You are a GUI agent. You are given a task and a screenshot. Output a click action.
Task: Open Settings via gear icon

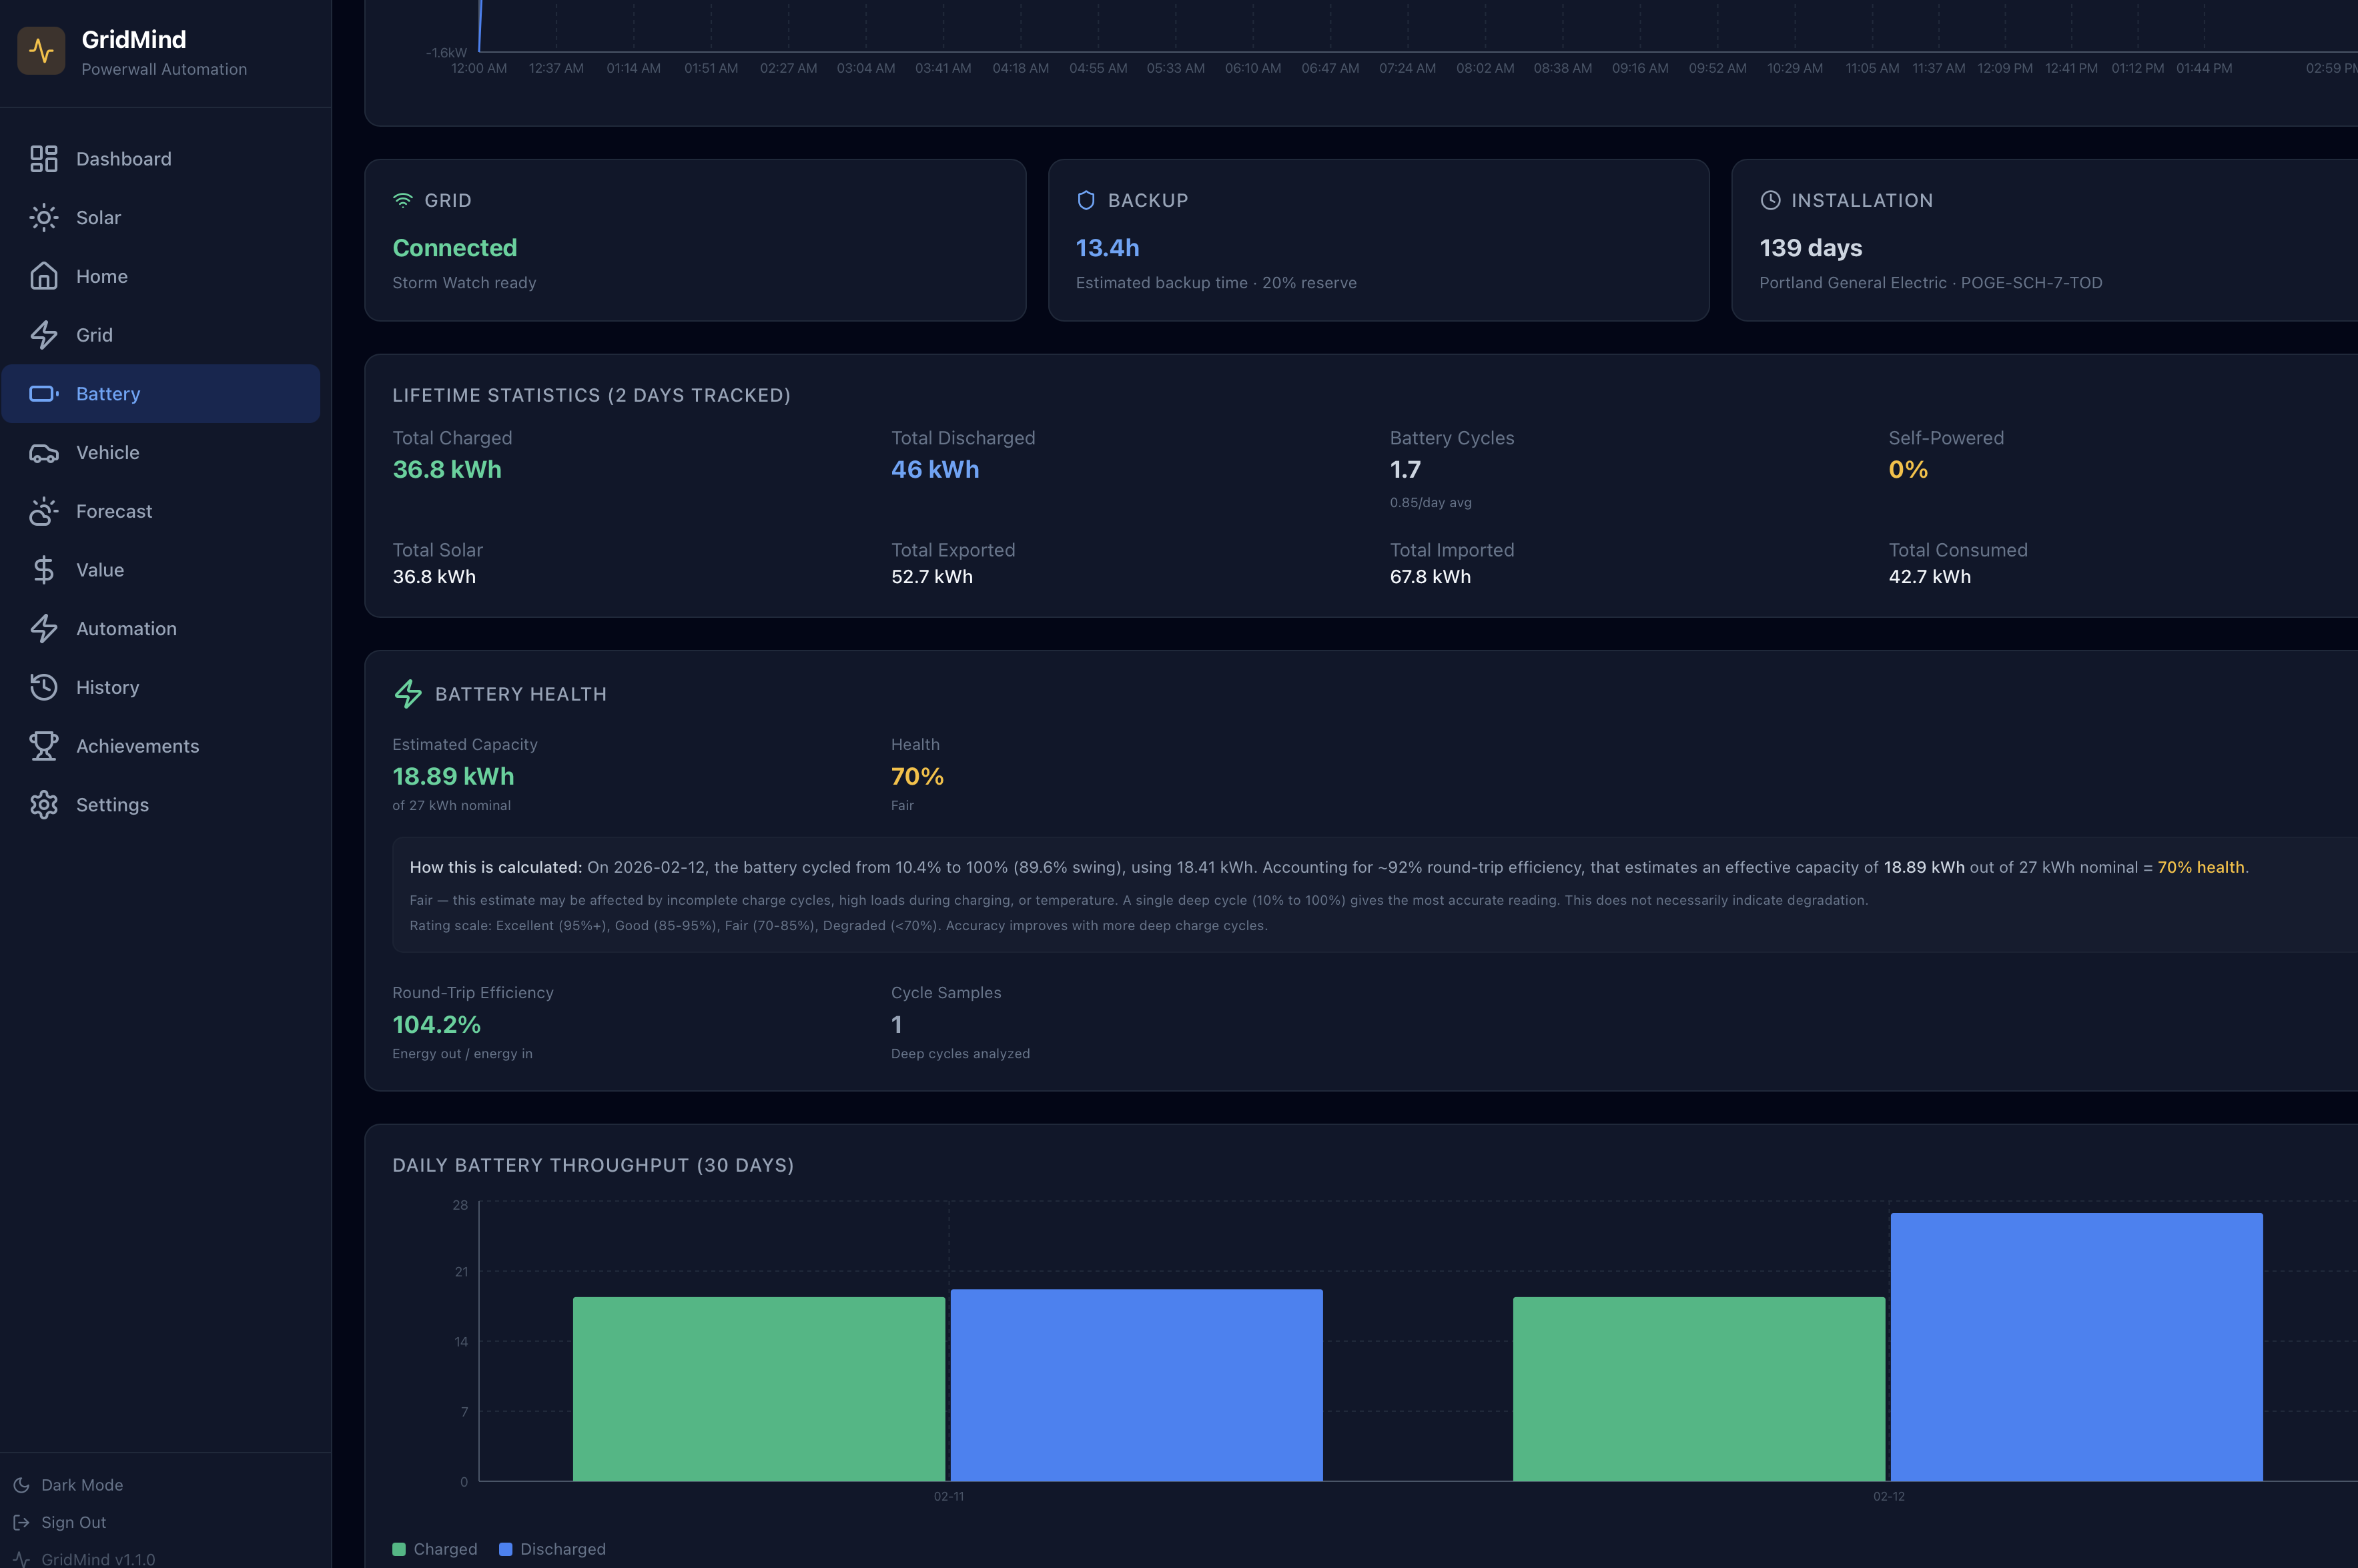[43, 805]
